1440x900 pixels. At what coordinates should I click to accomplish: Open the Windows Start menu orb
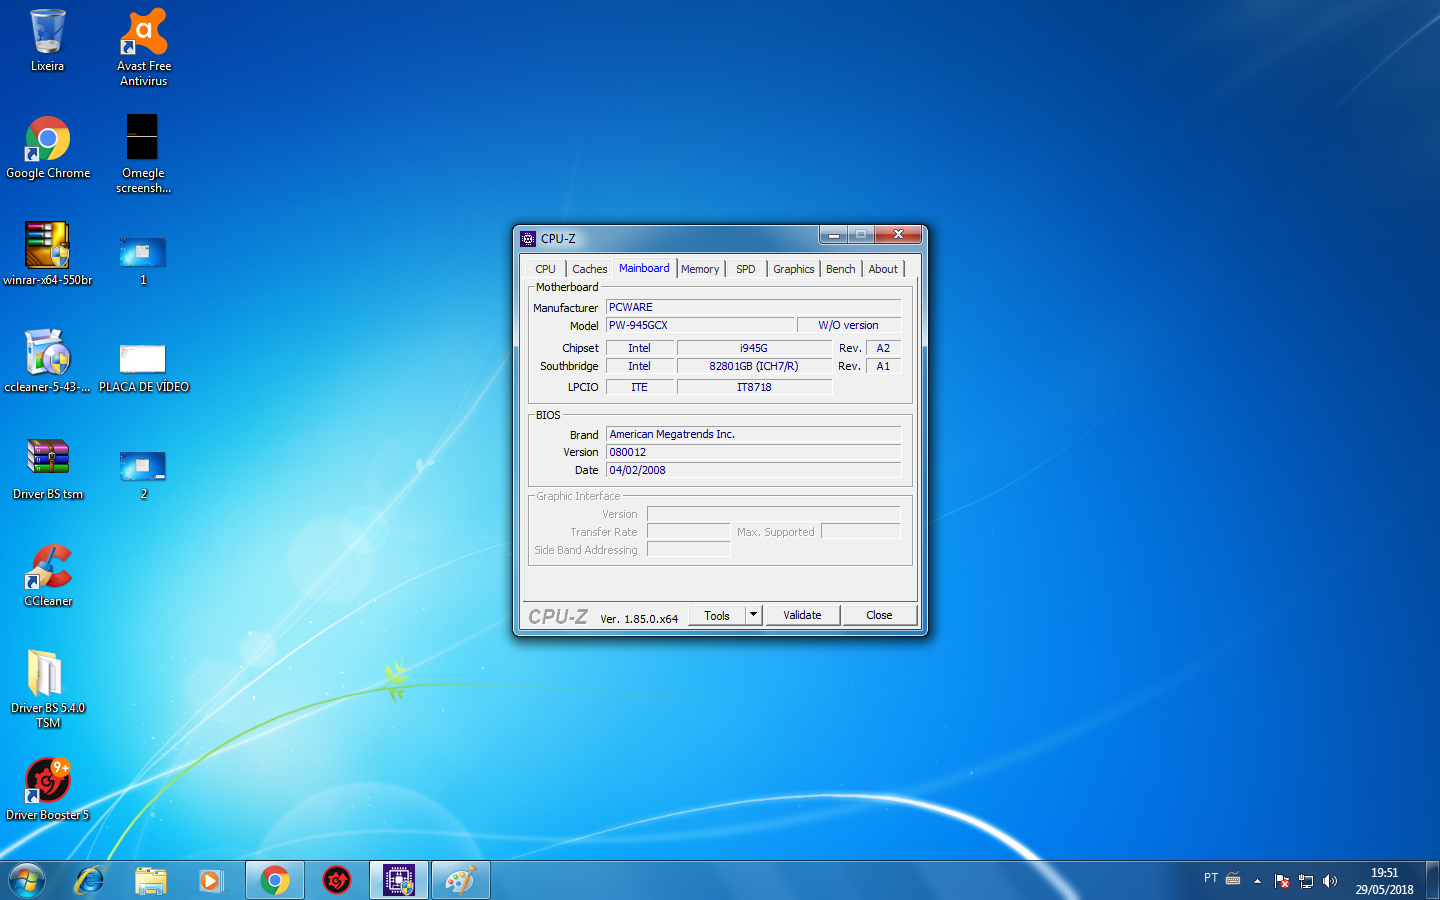tap(27, 880)
